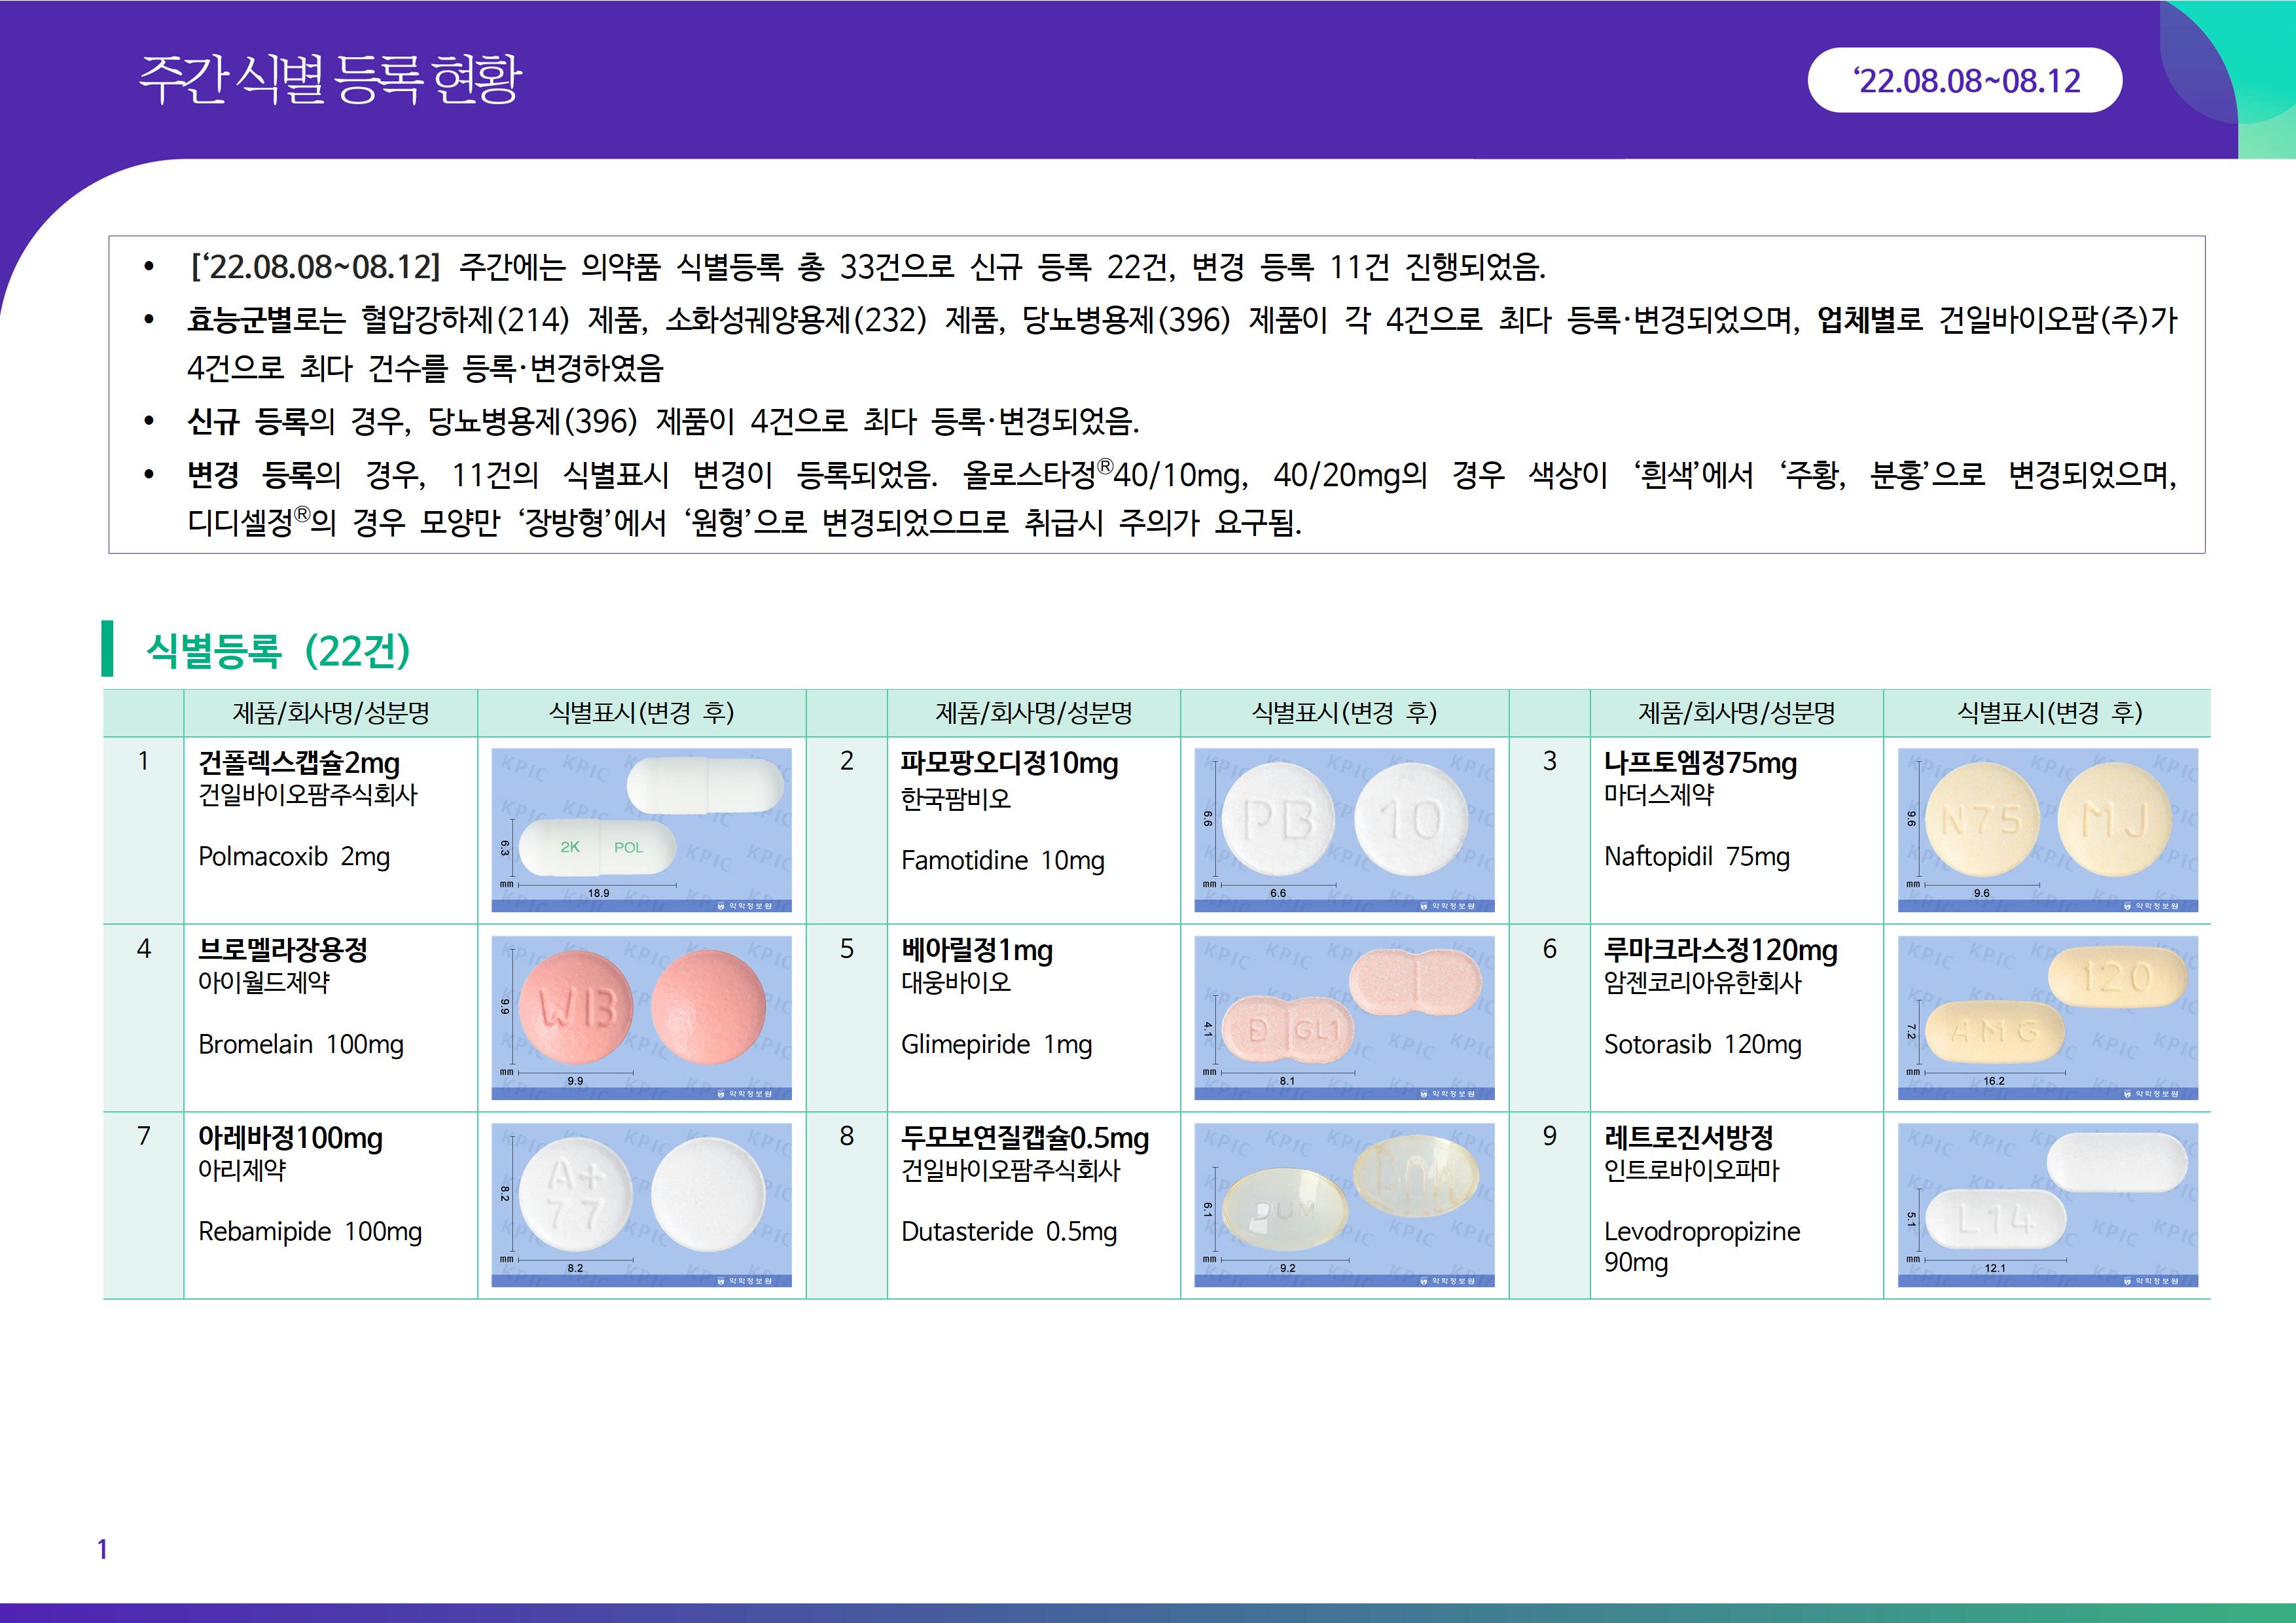Click the 베아릴정1mg tablet image
2296x1623 pixels.
click(1344, 1017)
